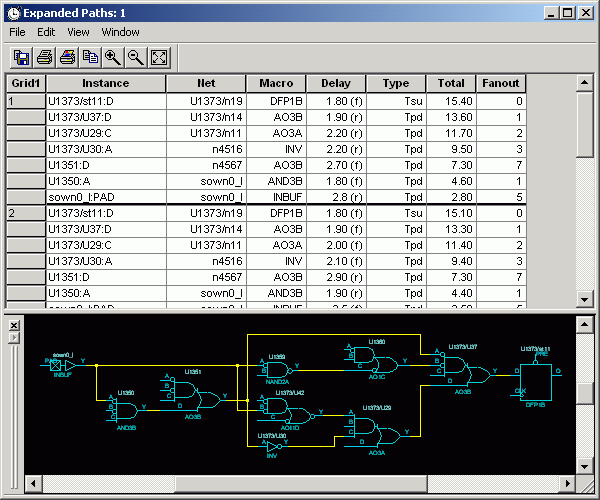Click the AO3A gate U1373/U29 in schematic
Image resolution: width=600 pixels, height=500 pixels.
tap(377, 430)
